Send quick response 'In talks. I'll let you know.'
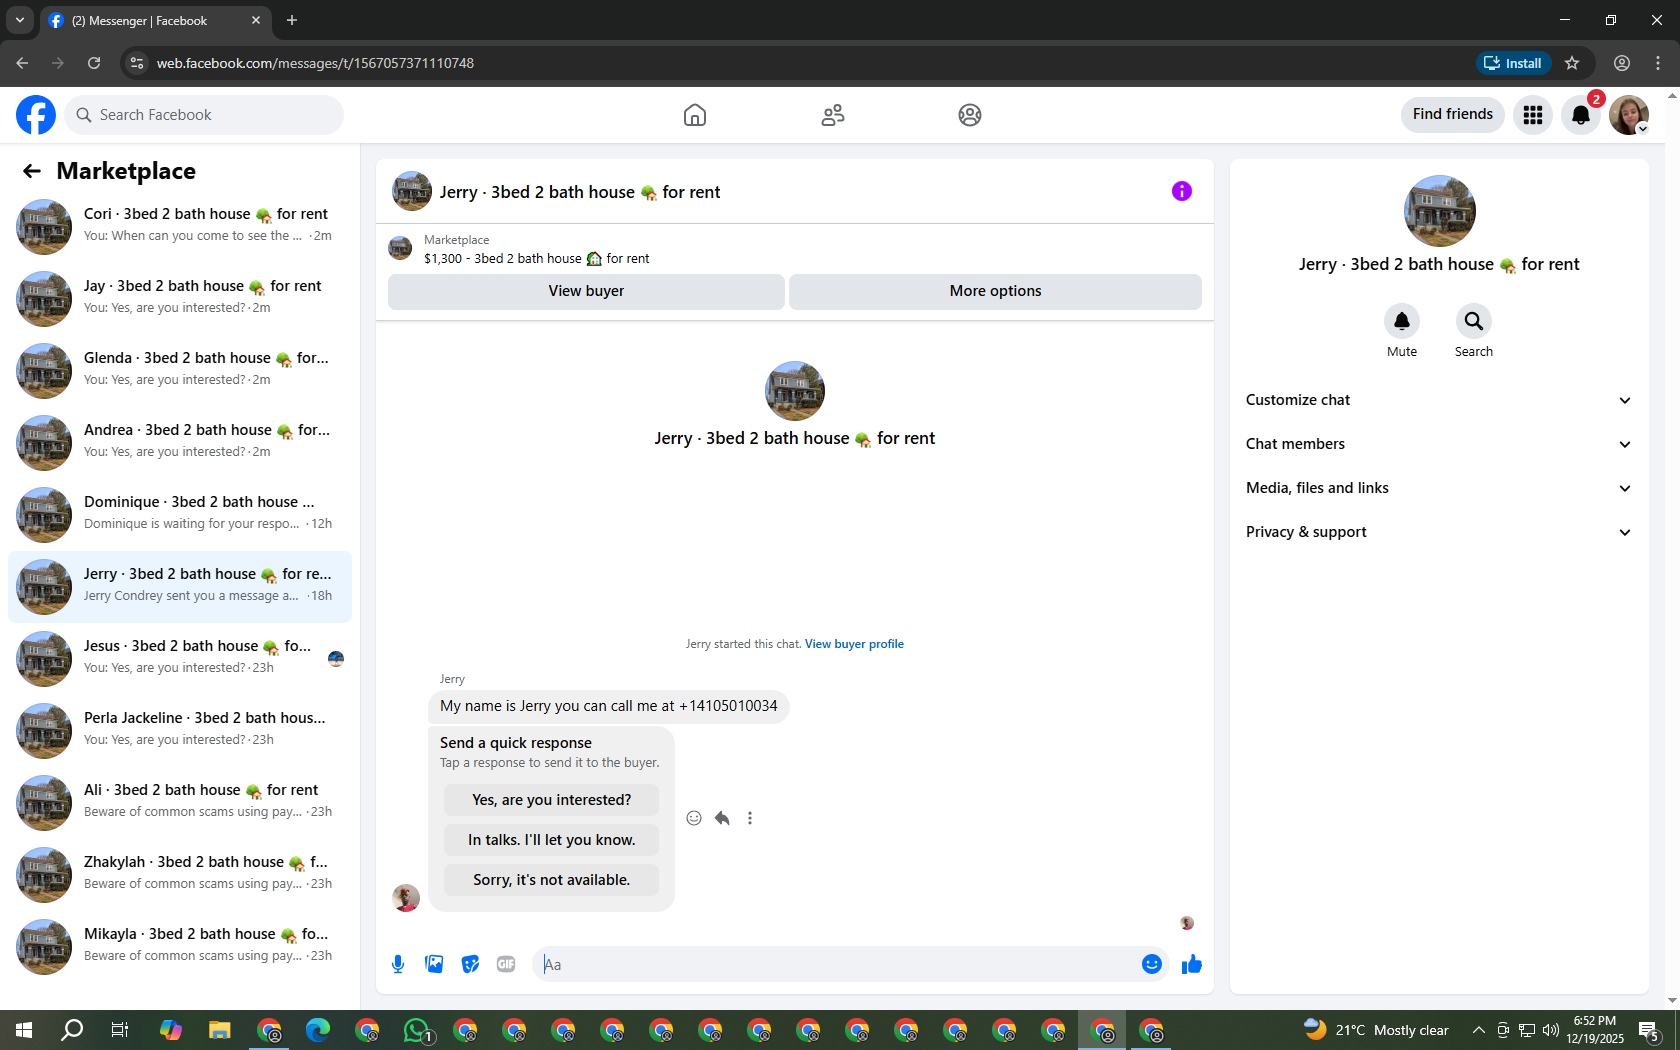 tap(551, 840)
